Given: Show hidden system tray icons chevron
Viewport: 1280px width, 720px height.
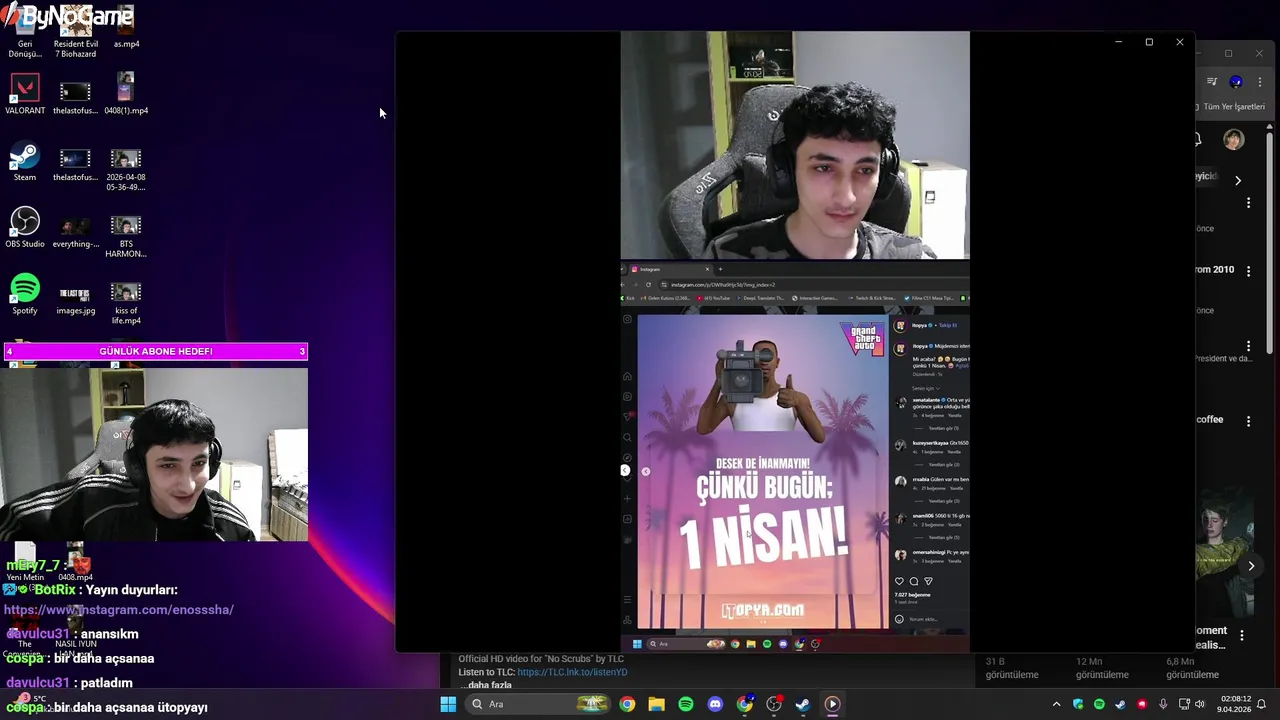Looking at the screenshot, I should pyautogui.click(x=1056, y=704).
